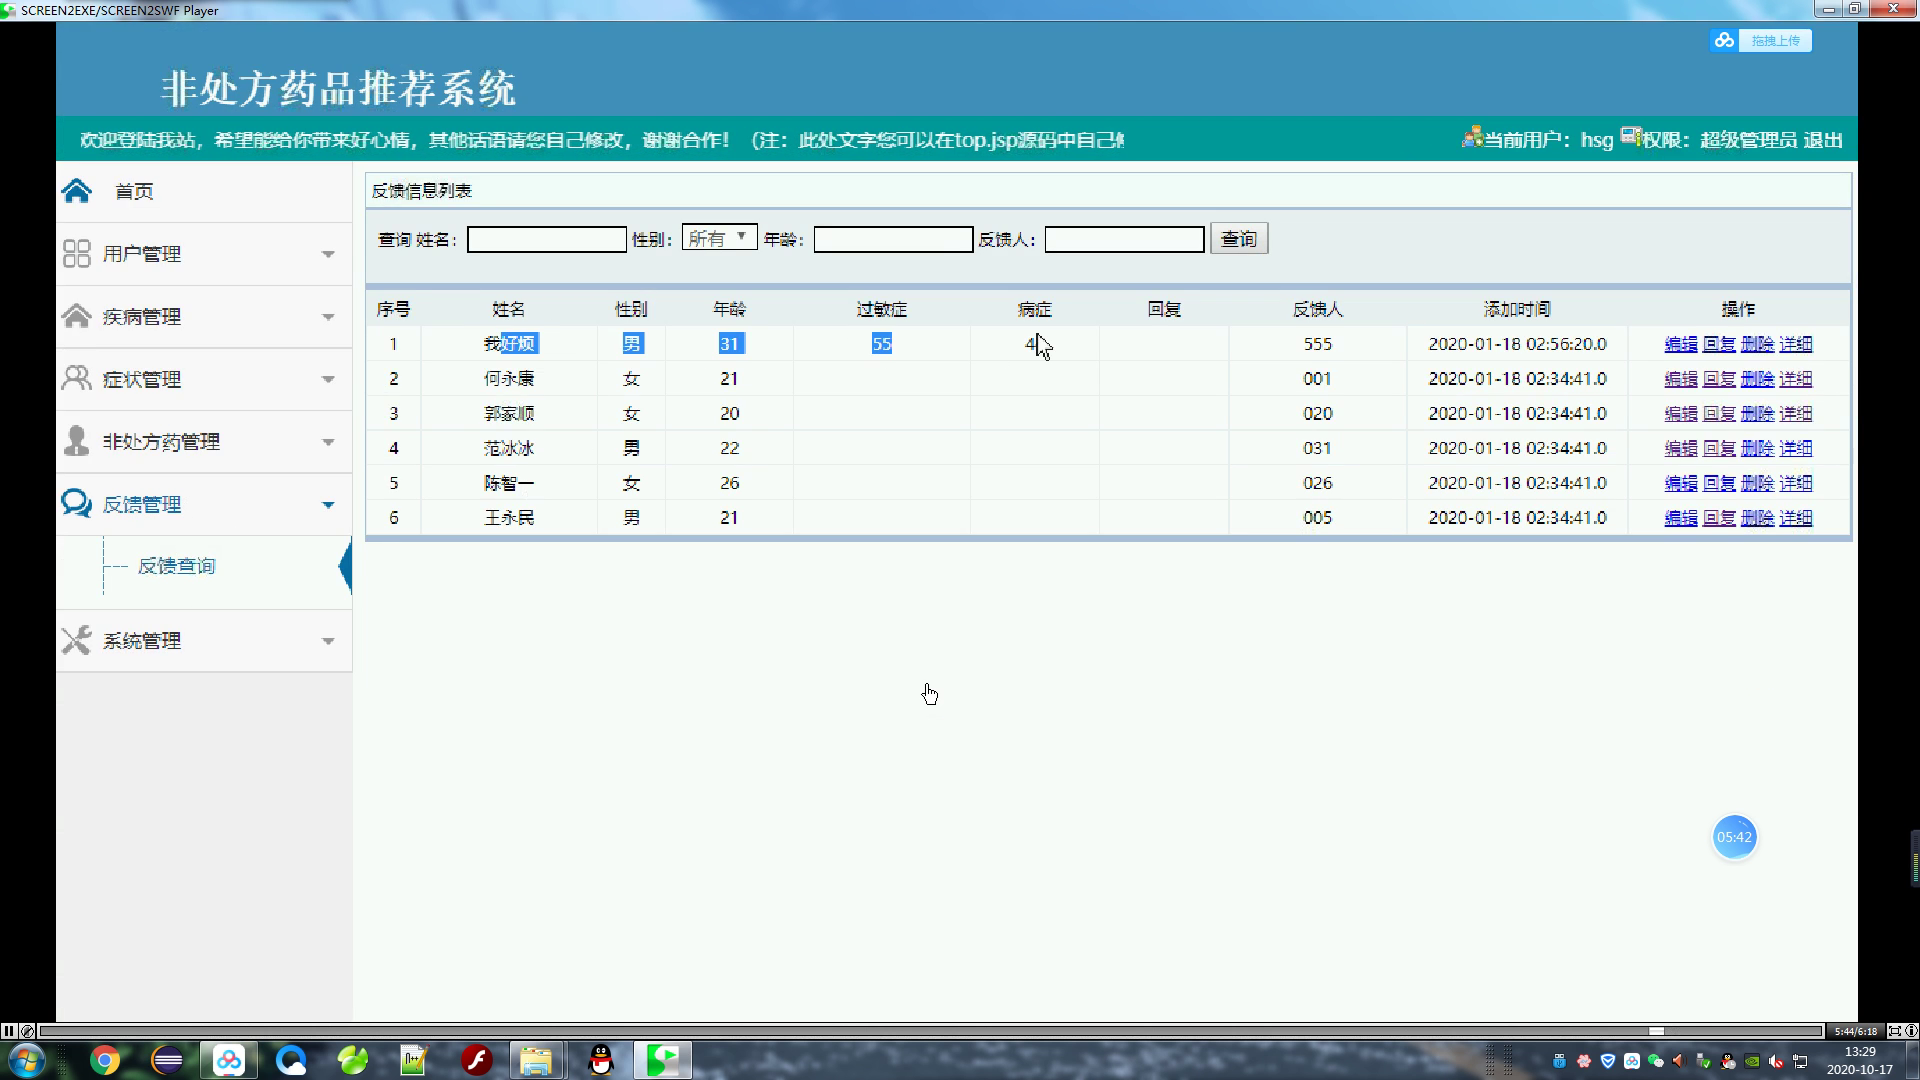
Task: Expand the 疾病管理 menu arrow
Action: click(328, 317)
